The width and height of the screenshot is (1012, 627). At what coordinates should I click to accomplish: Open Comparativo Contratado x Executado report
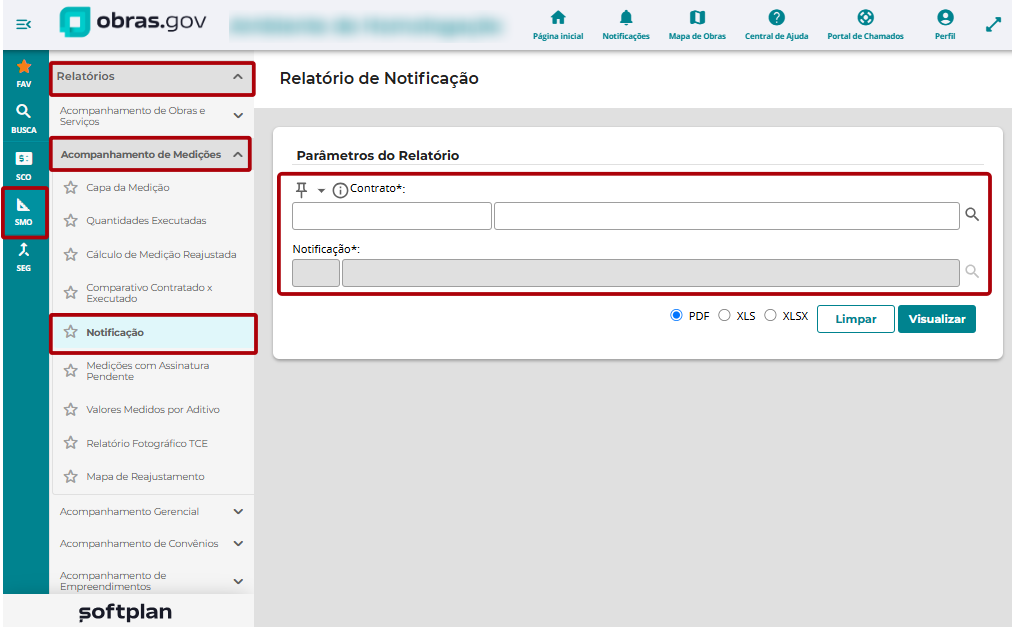[149, 293]
